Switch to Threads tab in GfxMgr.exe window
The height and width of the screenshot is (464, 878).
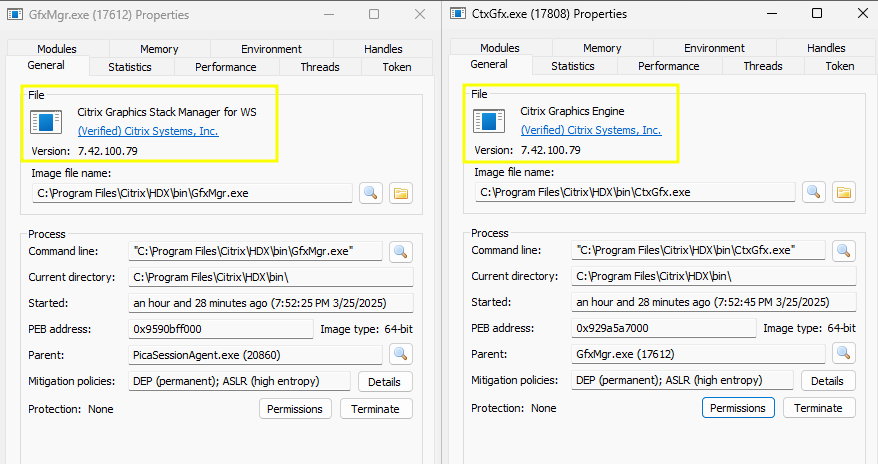320,67
